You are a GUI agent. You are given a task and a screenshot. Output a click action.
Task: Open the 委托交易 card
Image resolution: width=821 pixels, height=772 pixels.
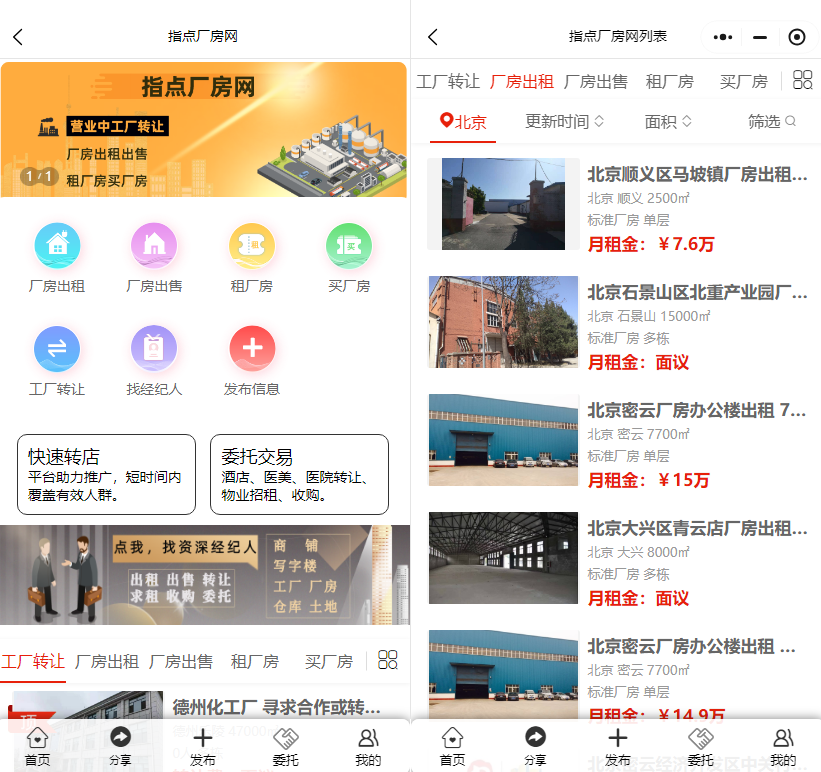click(299, 475)
